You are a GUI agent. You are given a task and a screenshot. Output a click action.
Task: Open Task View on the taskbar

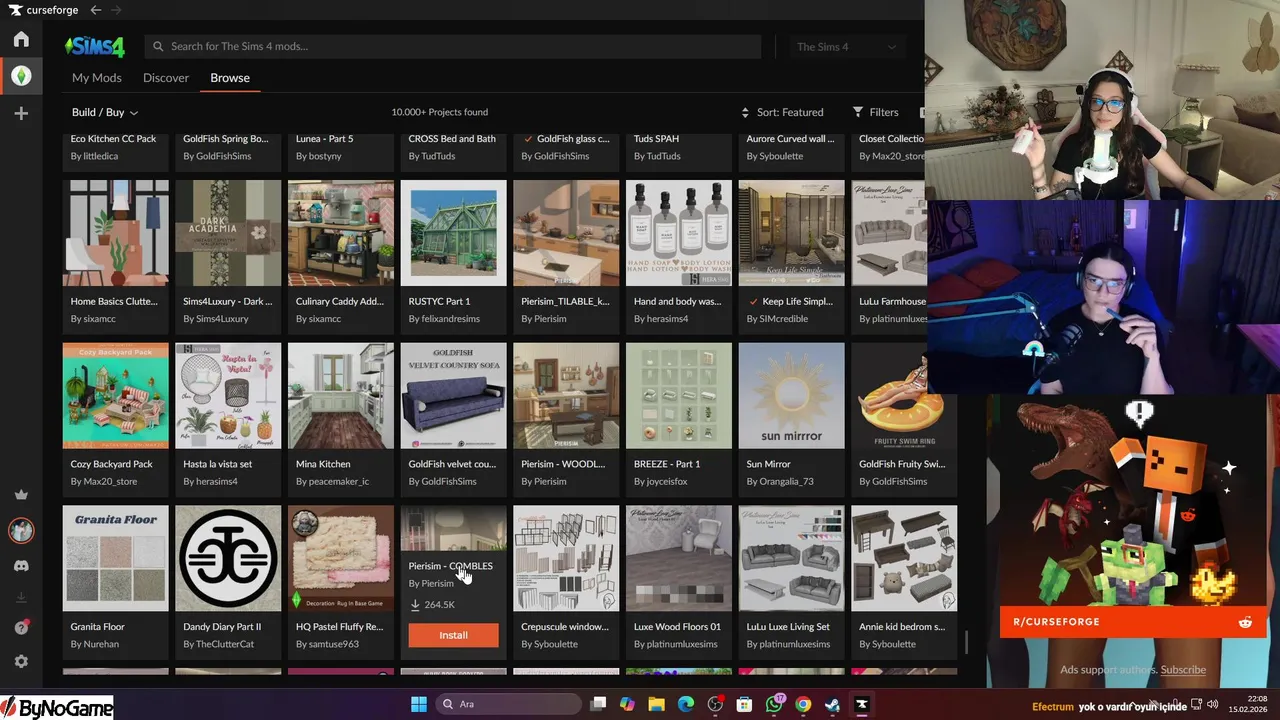point(598,704)
